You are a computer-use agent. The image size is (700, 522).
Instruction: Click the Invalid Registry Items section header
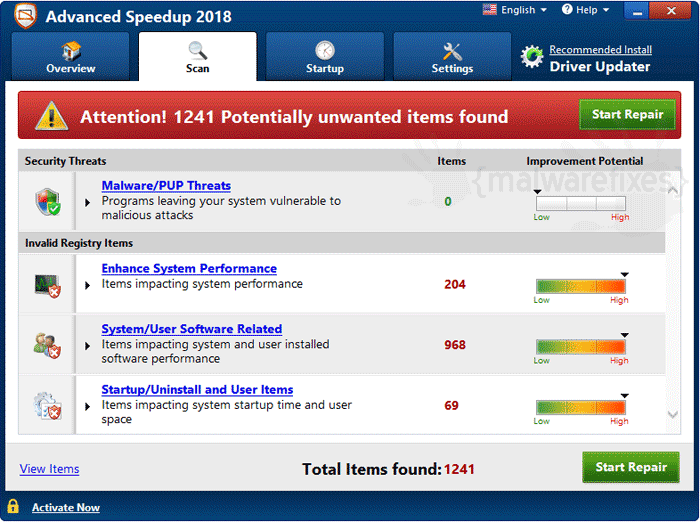[342, 243]
